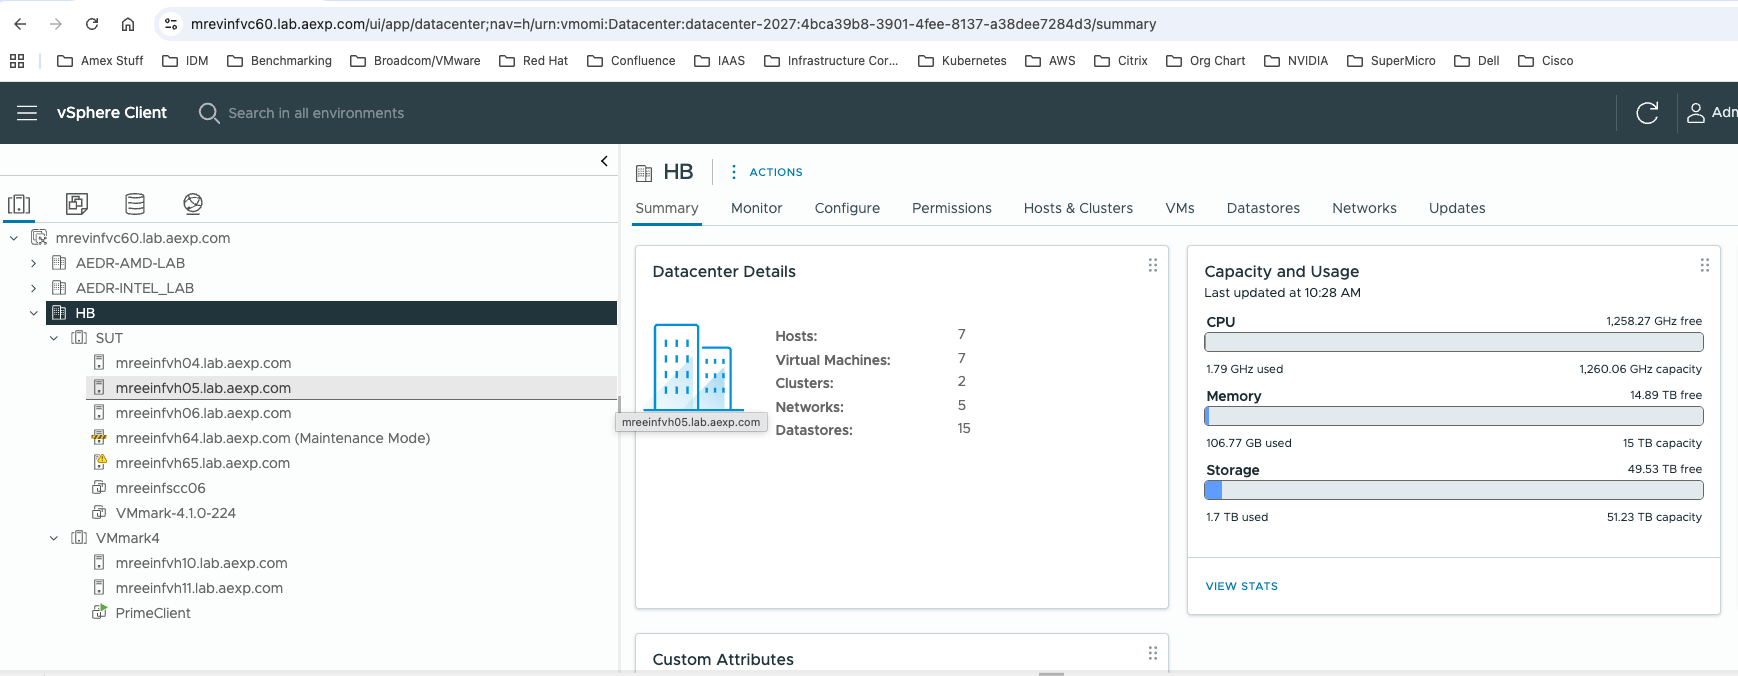
Task: Click the site info icon in address bar
Action: [x=171, y=24]
